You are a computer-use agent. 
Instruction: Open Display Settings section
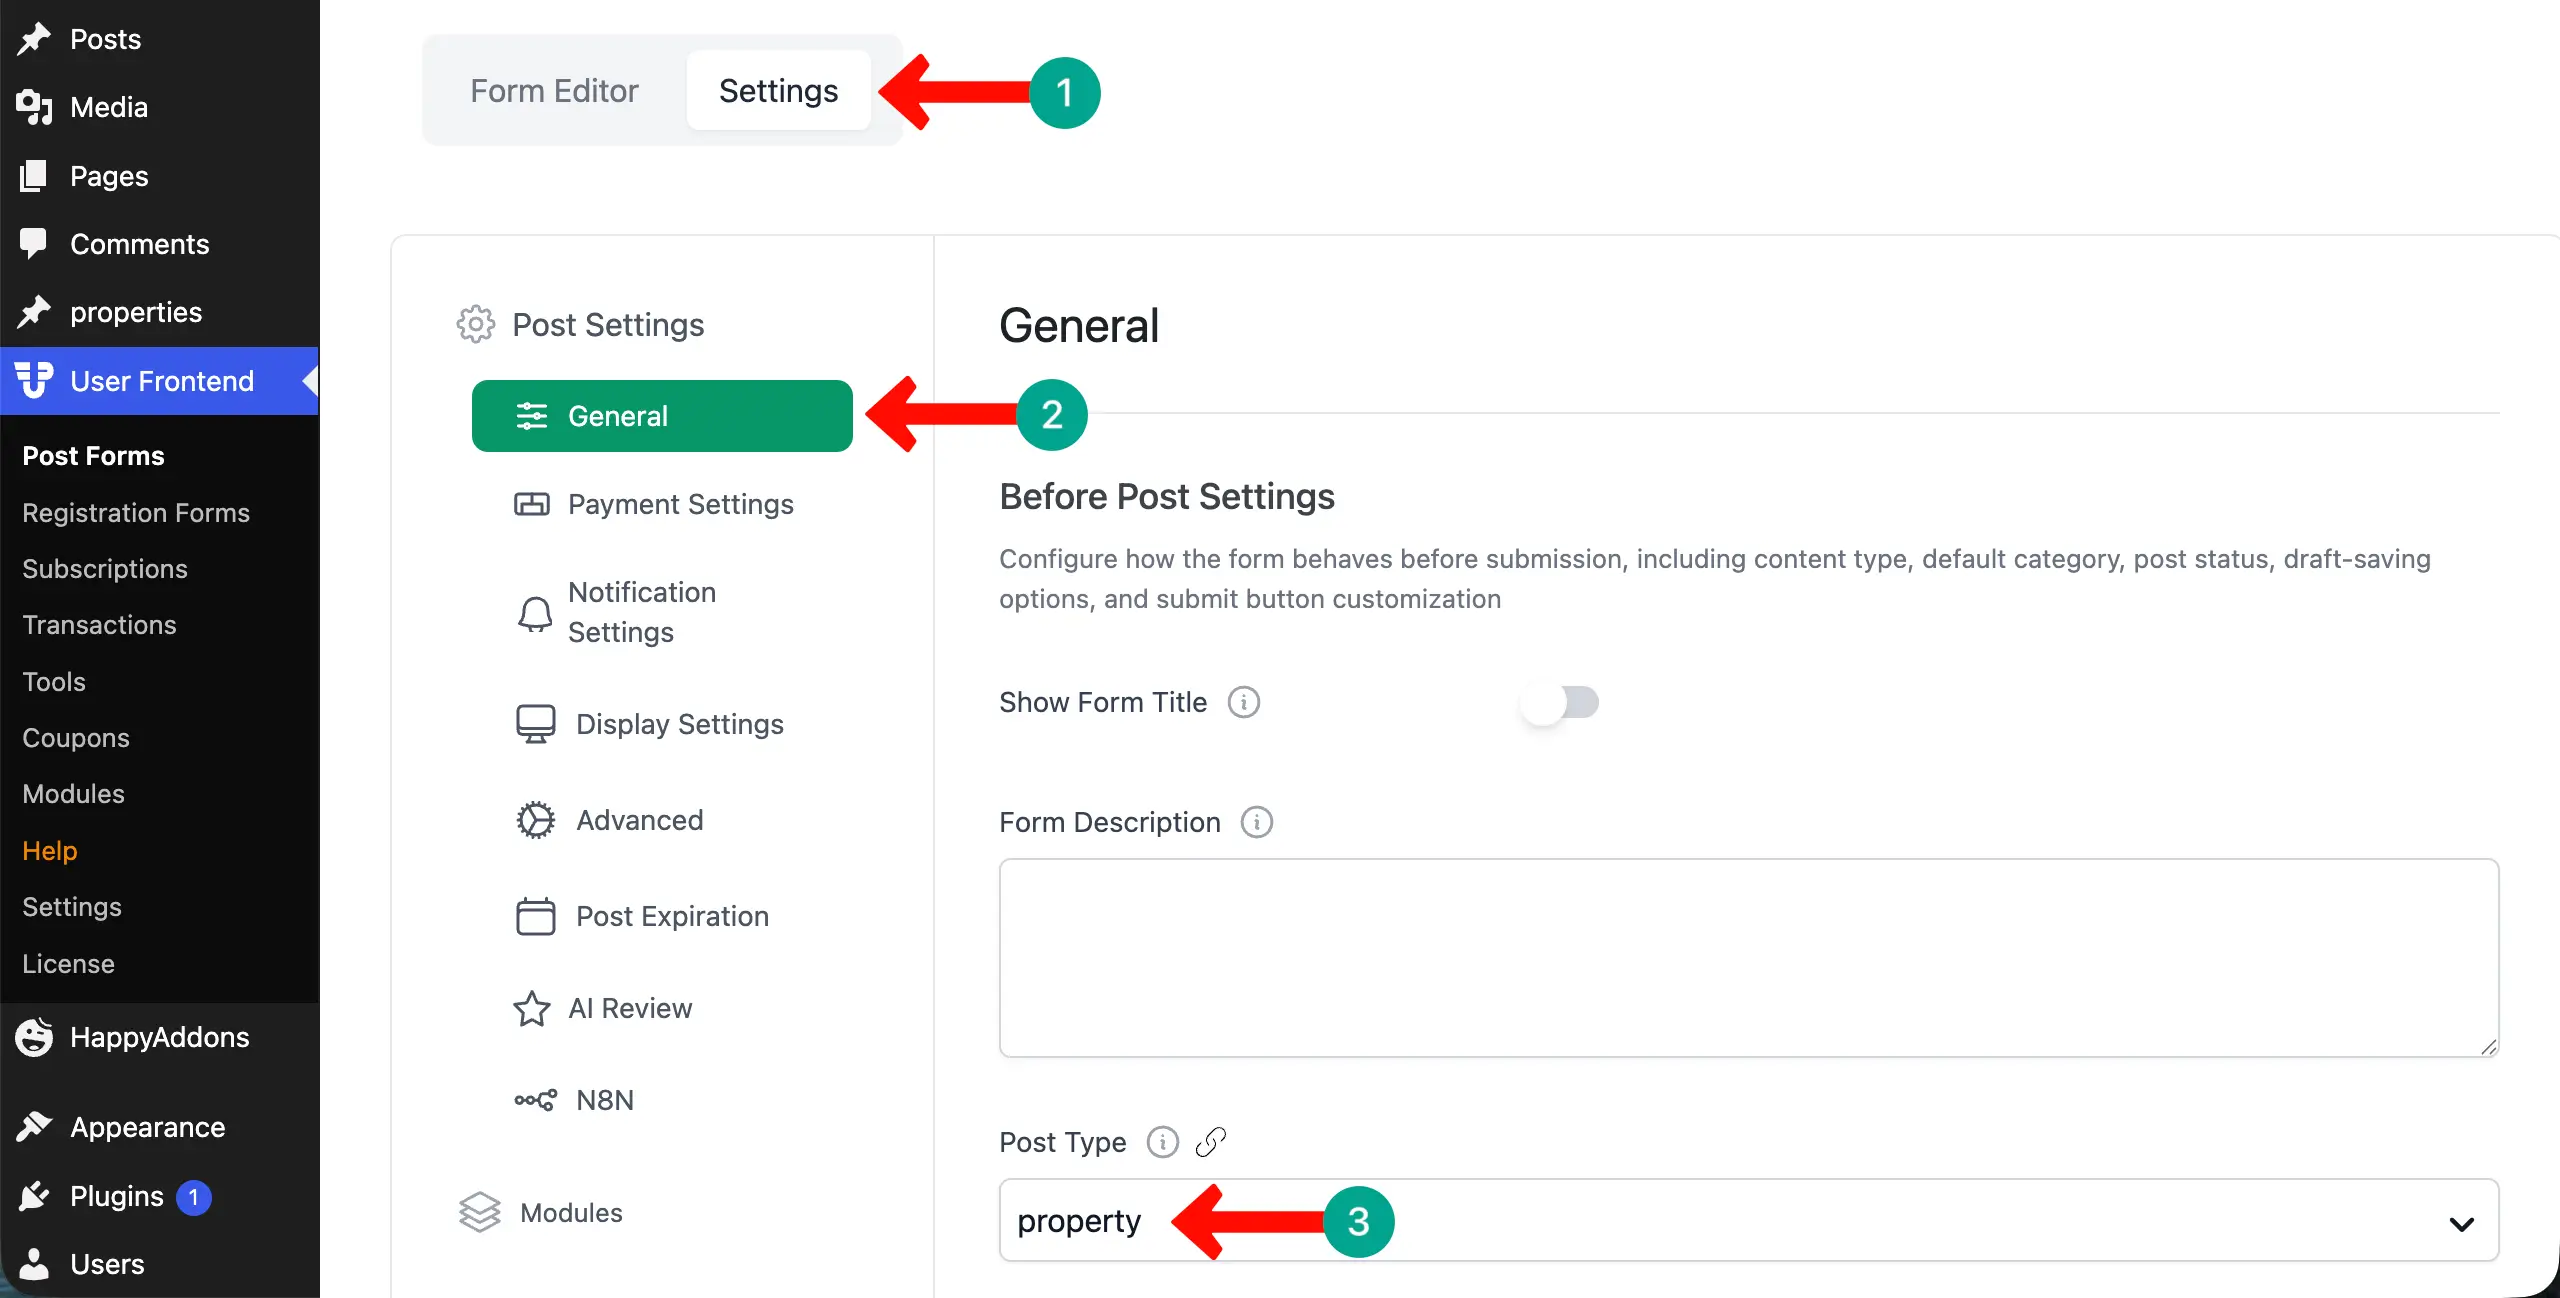pos(662,724)
